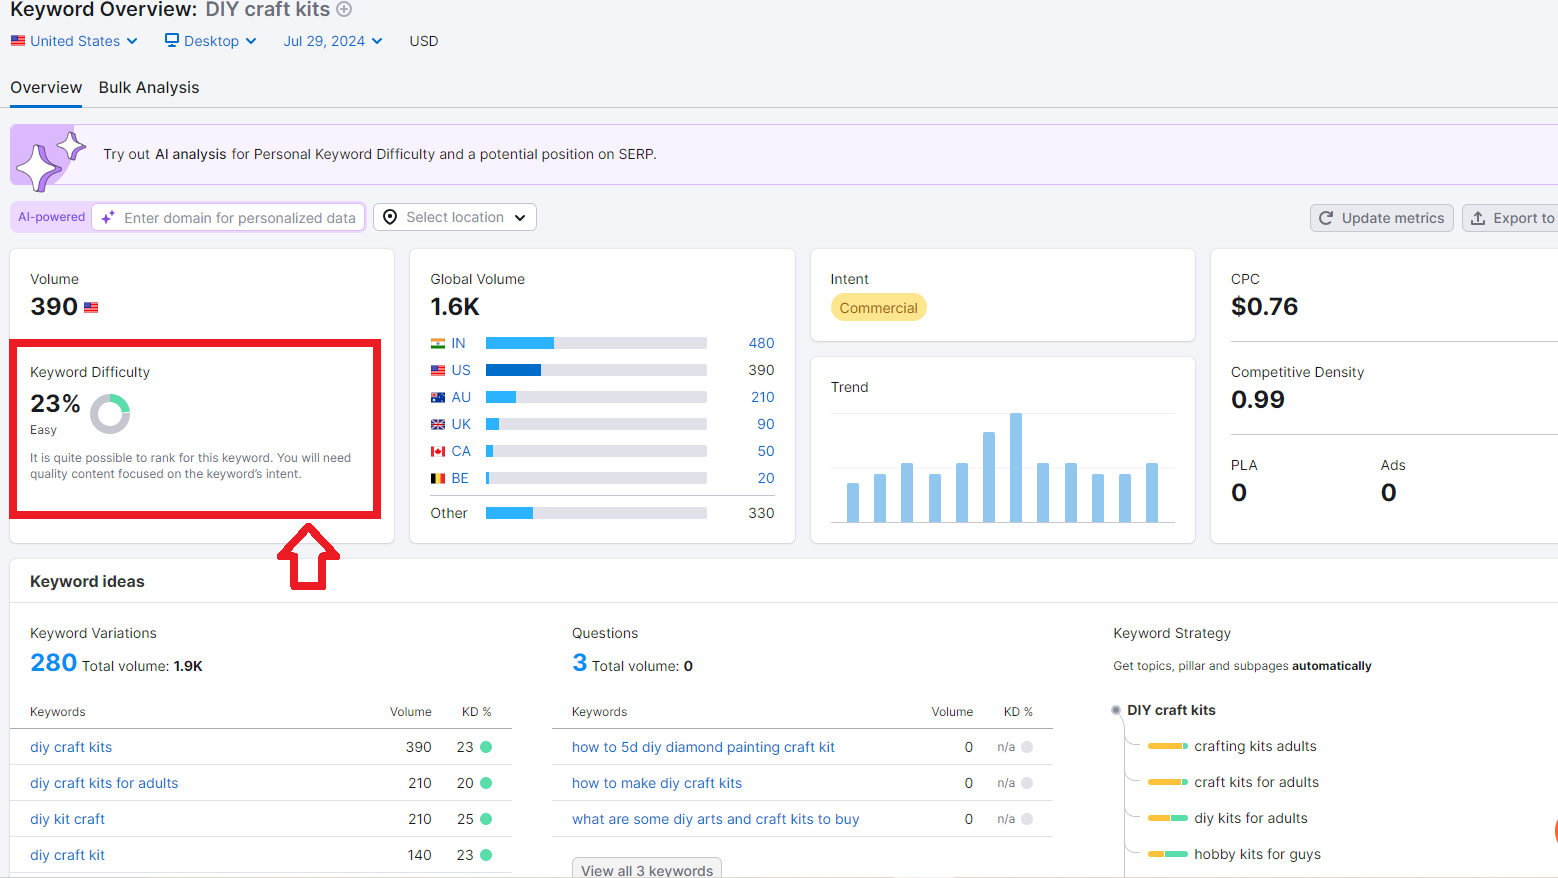Select hobby kits for guys in strategy tree

coord(1257,854)
